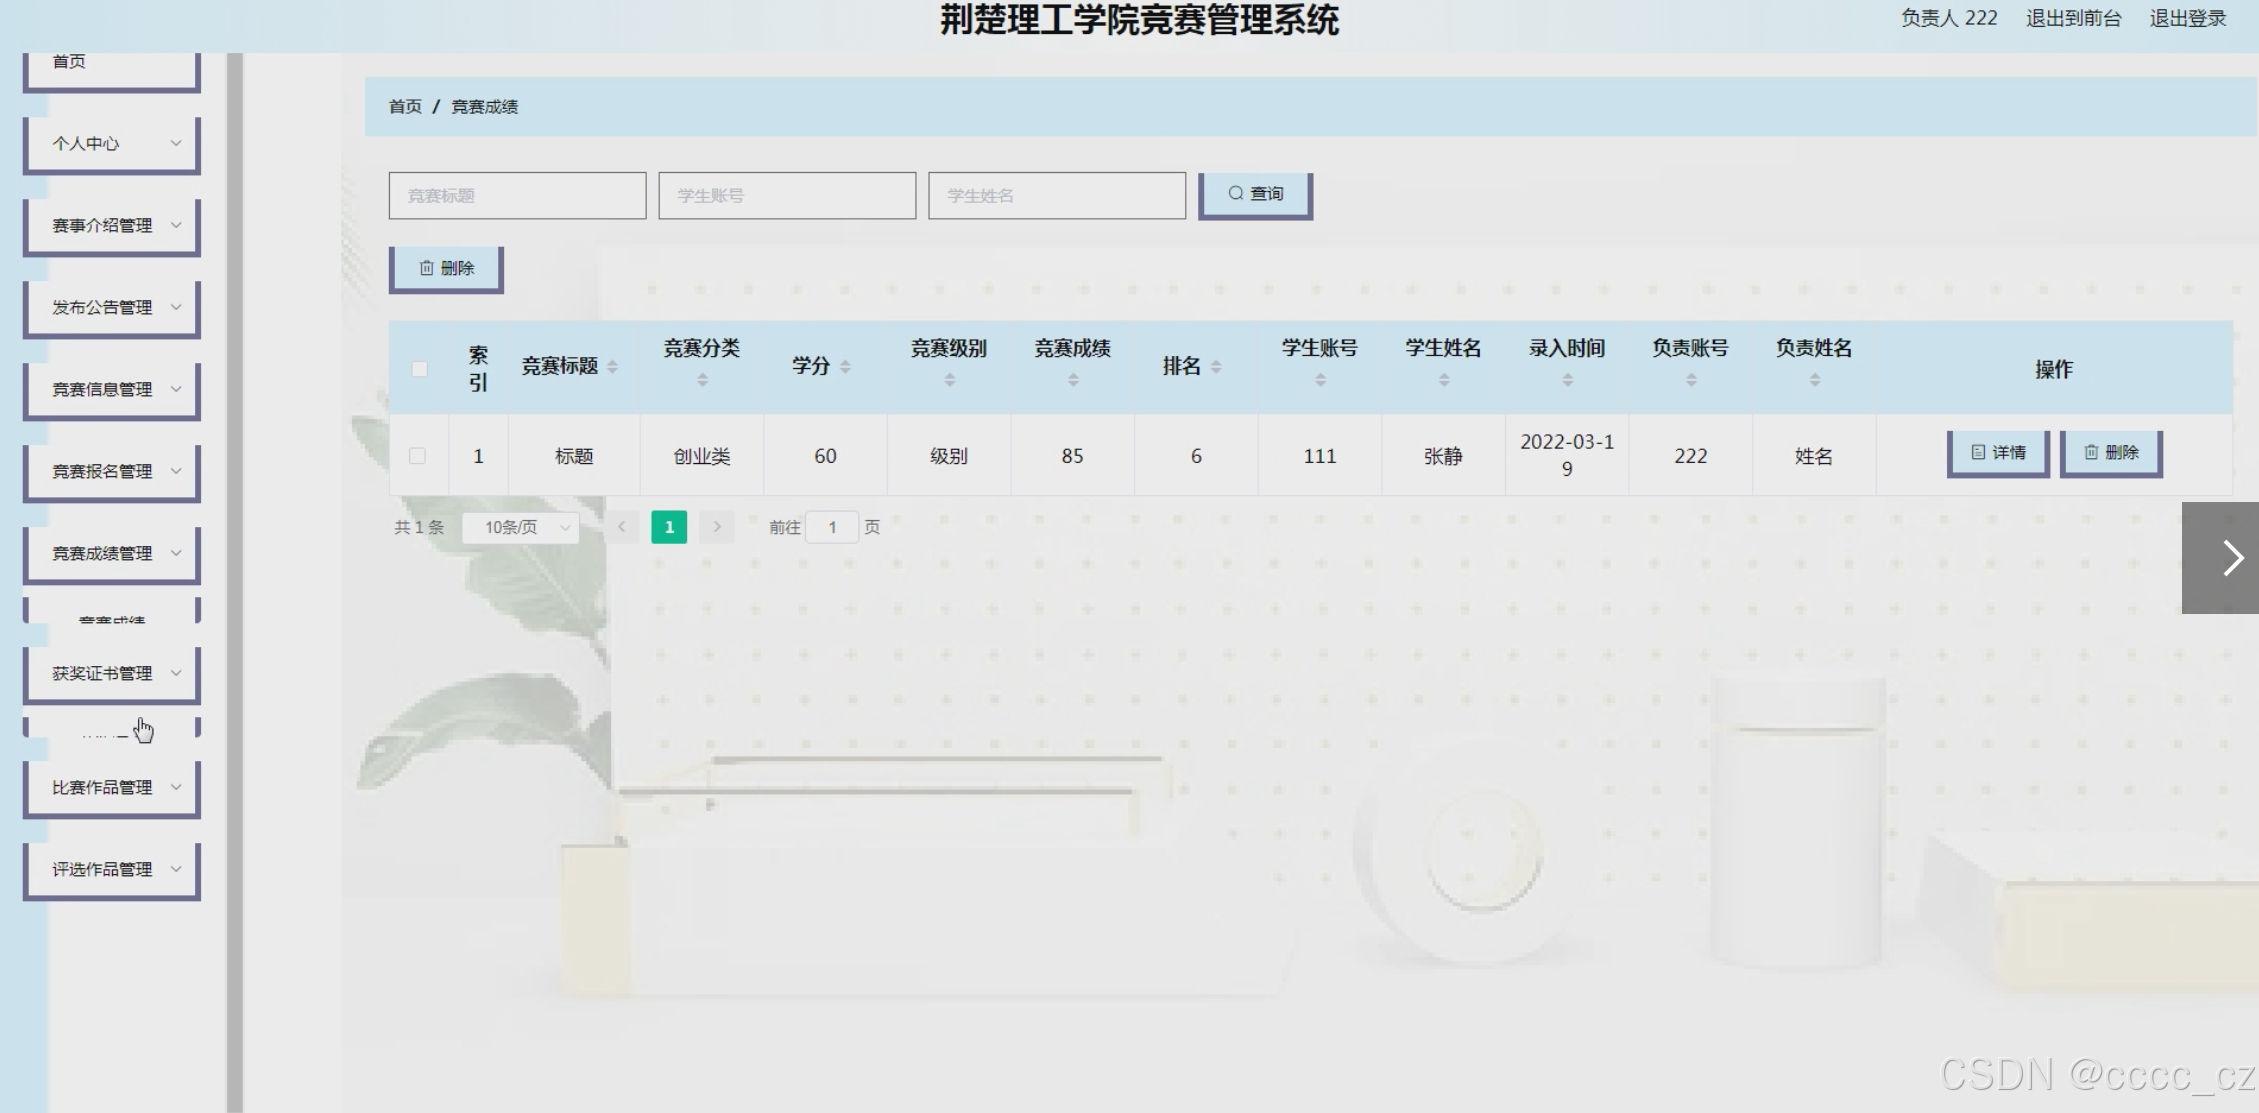2259x1113 pixels.
Task: Click the search magnifier 查询 button
Action: pos(1255,194)
